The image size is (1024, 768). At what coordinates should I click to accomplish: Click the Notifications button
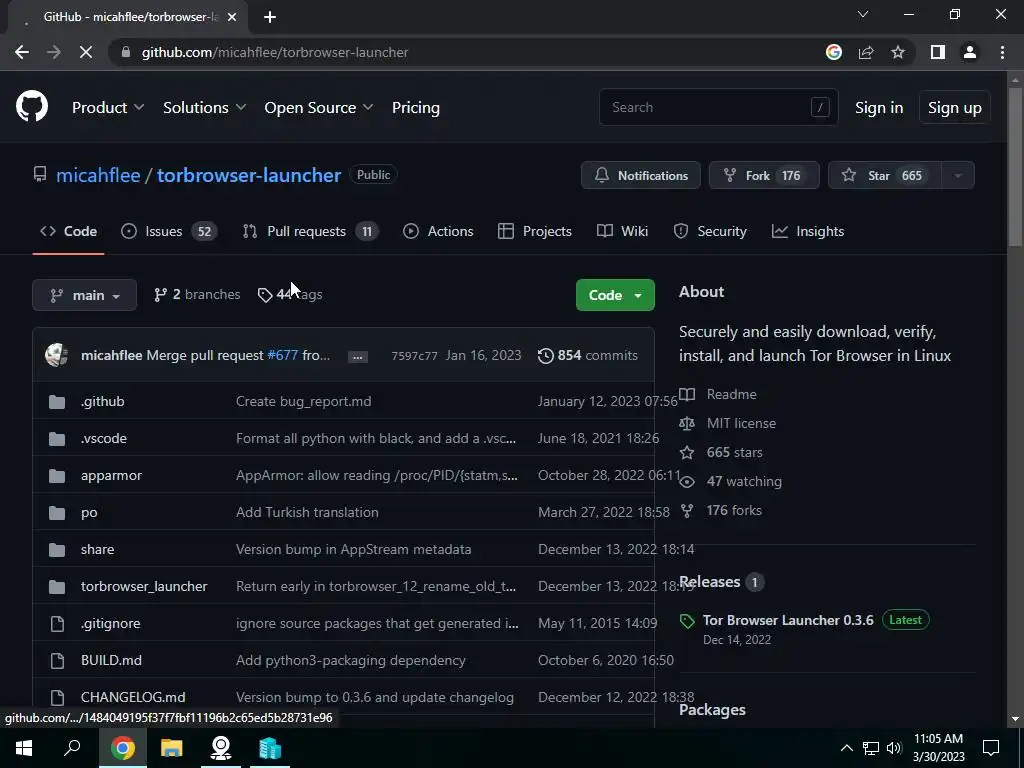click(641, 175)
